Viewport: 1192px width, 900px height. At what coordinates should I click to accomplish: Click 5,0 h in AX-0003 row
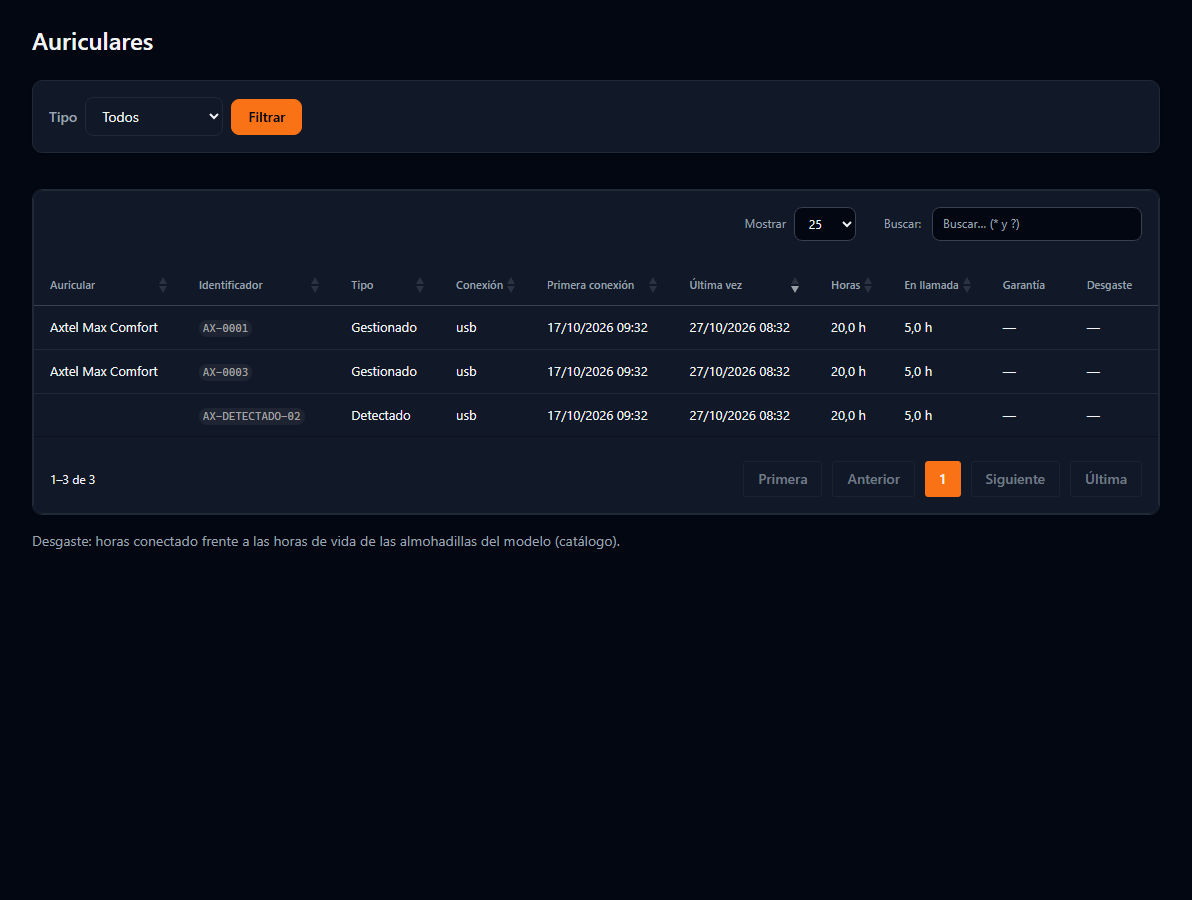point(918,372)
